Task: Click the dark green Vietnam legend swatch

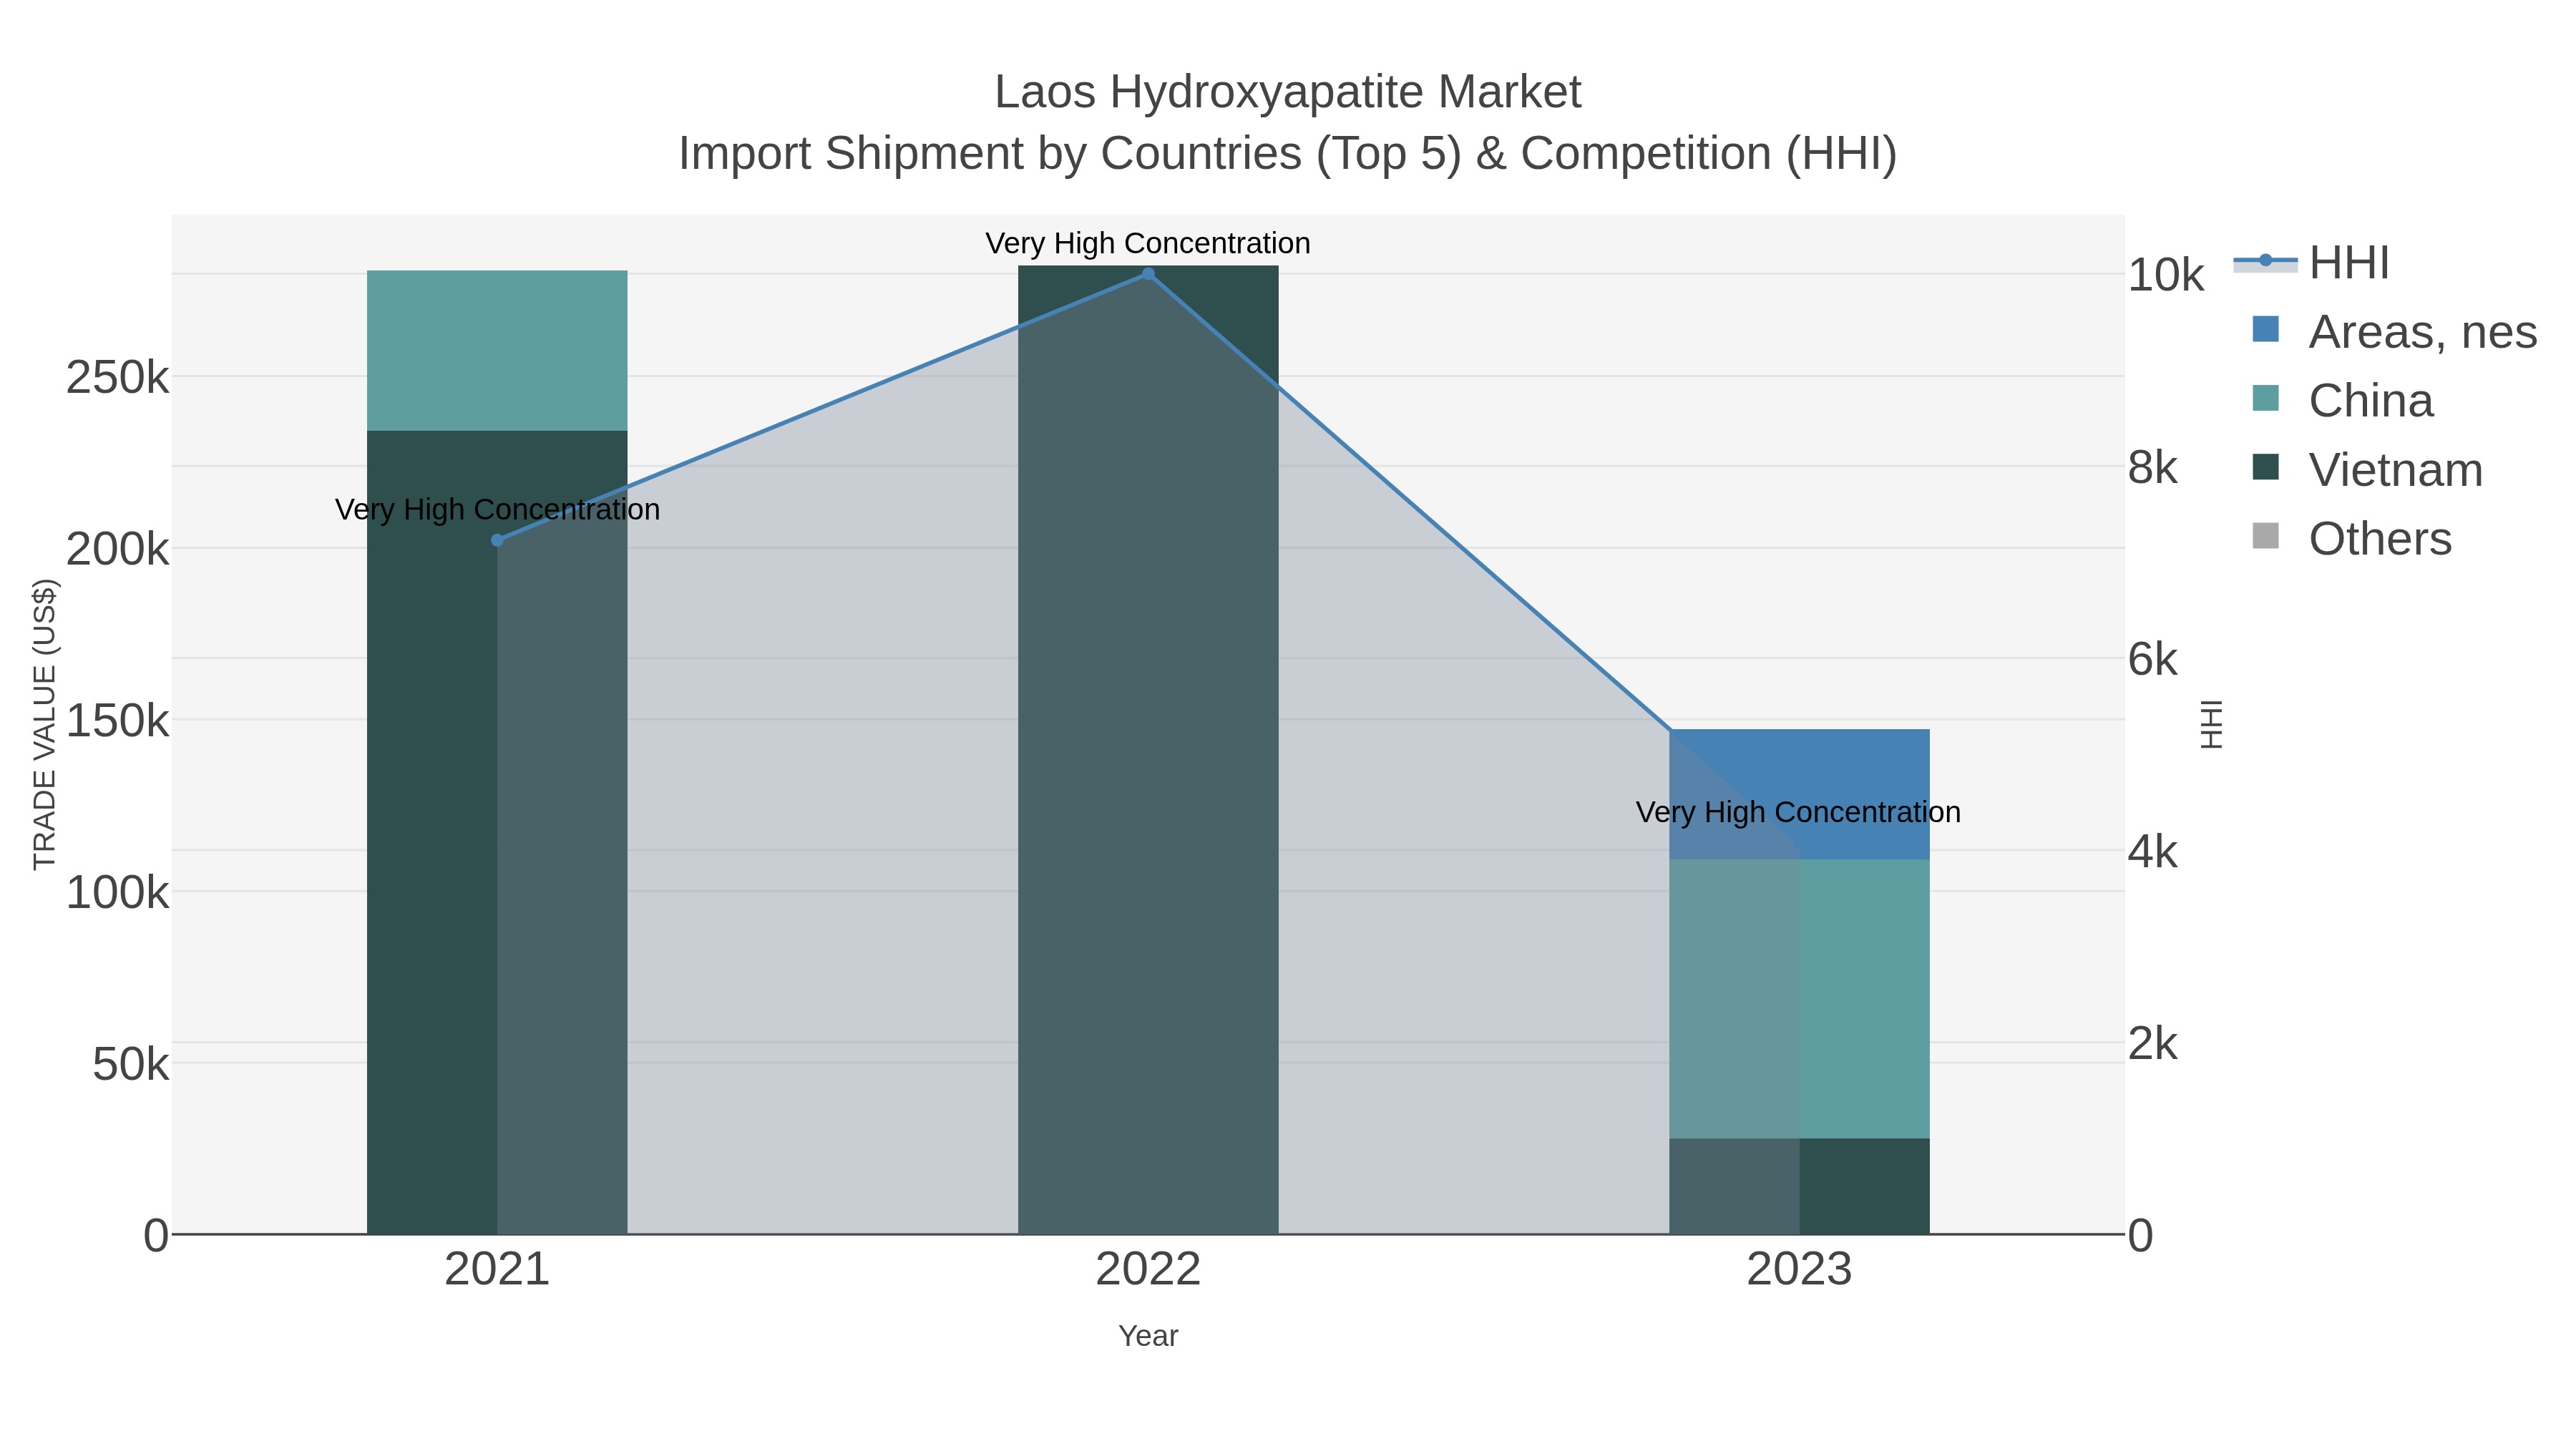Action: (2265, 467)
